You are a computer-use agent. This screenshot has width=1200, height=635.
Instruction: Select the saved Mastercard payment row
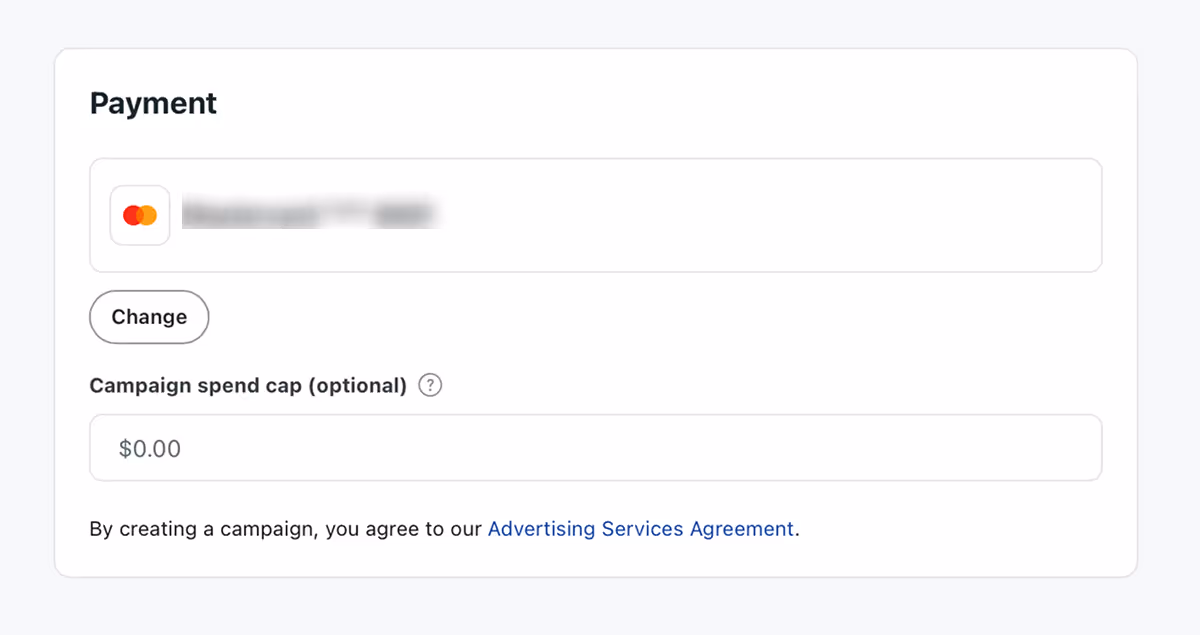click(595, 214)
